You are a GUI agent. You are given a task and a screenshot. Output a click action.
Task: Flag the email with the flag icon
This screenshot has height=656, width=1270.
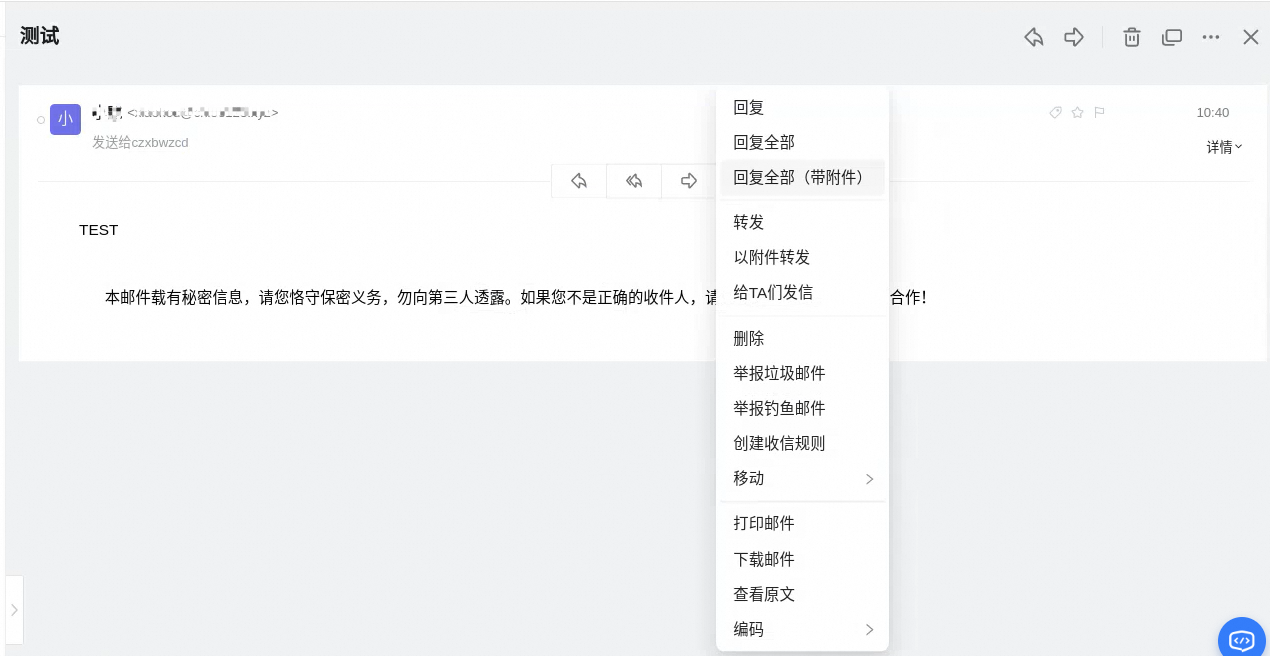(x=1099, y=113)
